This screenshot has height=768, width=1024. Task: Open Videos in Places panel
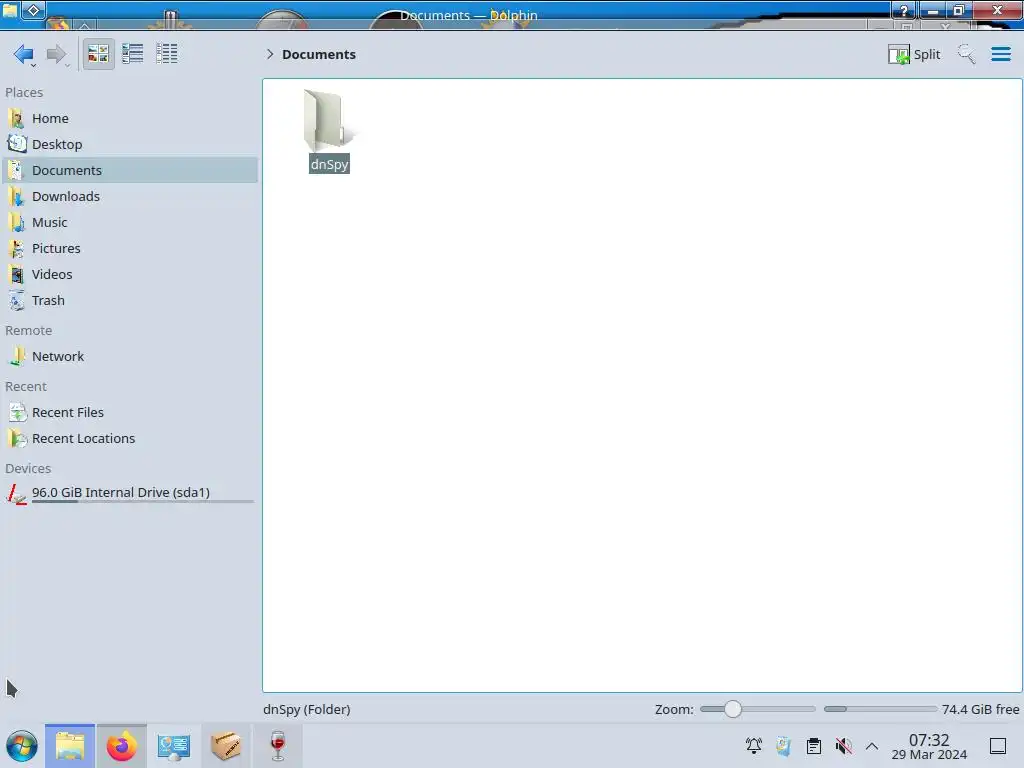(x=131, y=275)
